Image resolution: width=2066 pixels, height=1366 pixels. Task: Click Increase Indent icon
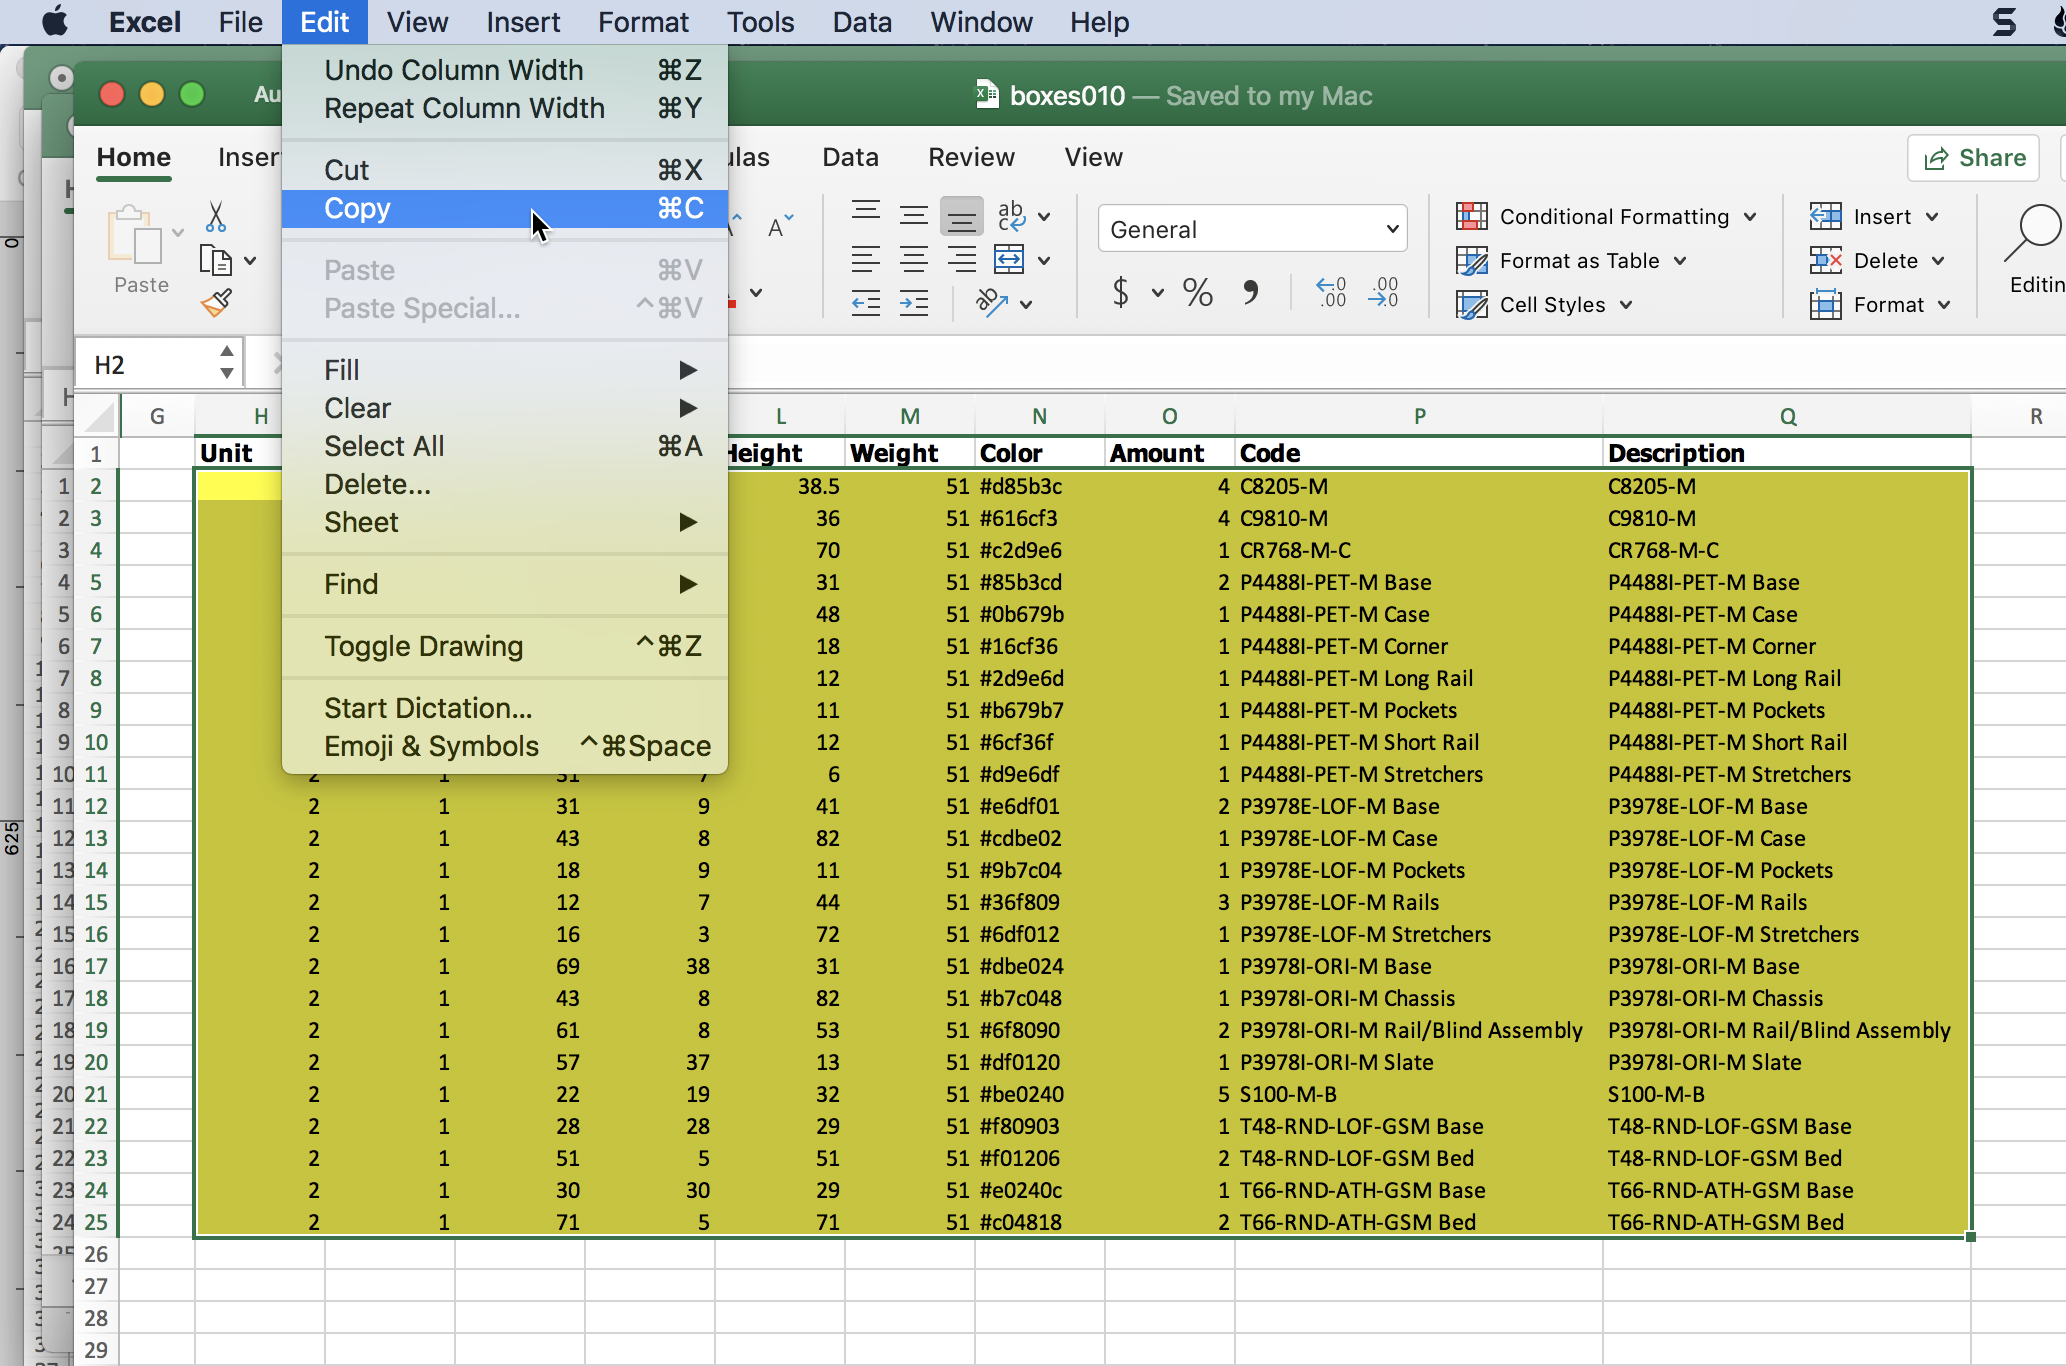pos(913,303)
